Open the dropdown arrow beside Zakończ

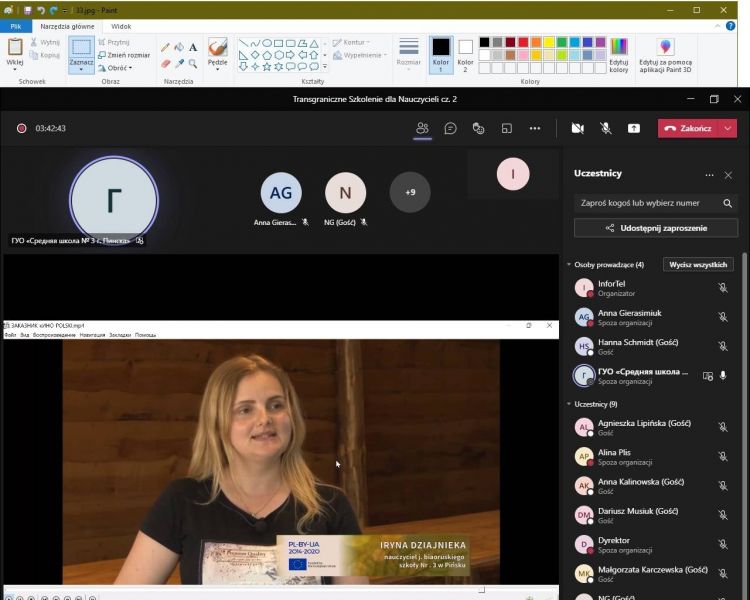(x=728, y=128)
